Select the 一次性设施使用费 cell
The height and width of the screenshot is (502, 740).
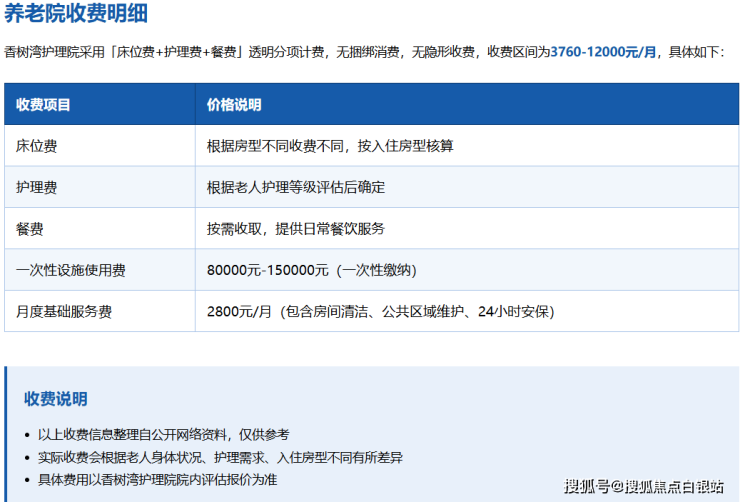(x=100, y=270)
